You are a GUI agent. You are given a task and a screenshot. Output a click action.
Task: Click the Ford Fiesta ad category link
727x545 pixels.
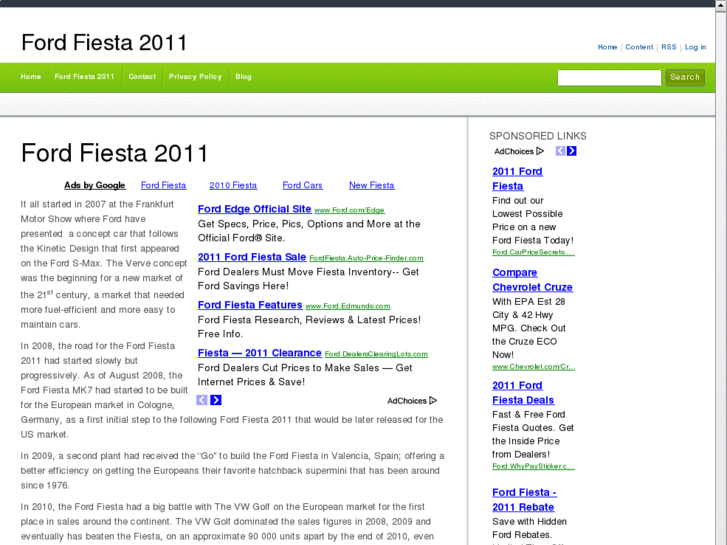pos(164,185)
